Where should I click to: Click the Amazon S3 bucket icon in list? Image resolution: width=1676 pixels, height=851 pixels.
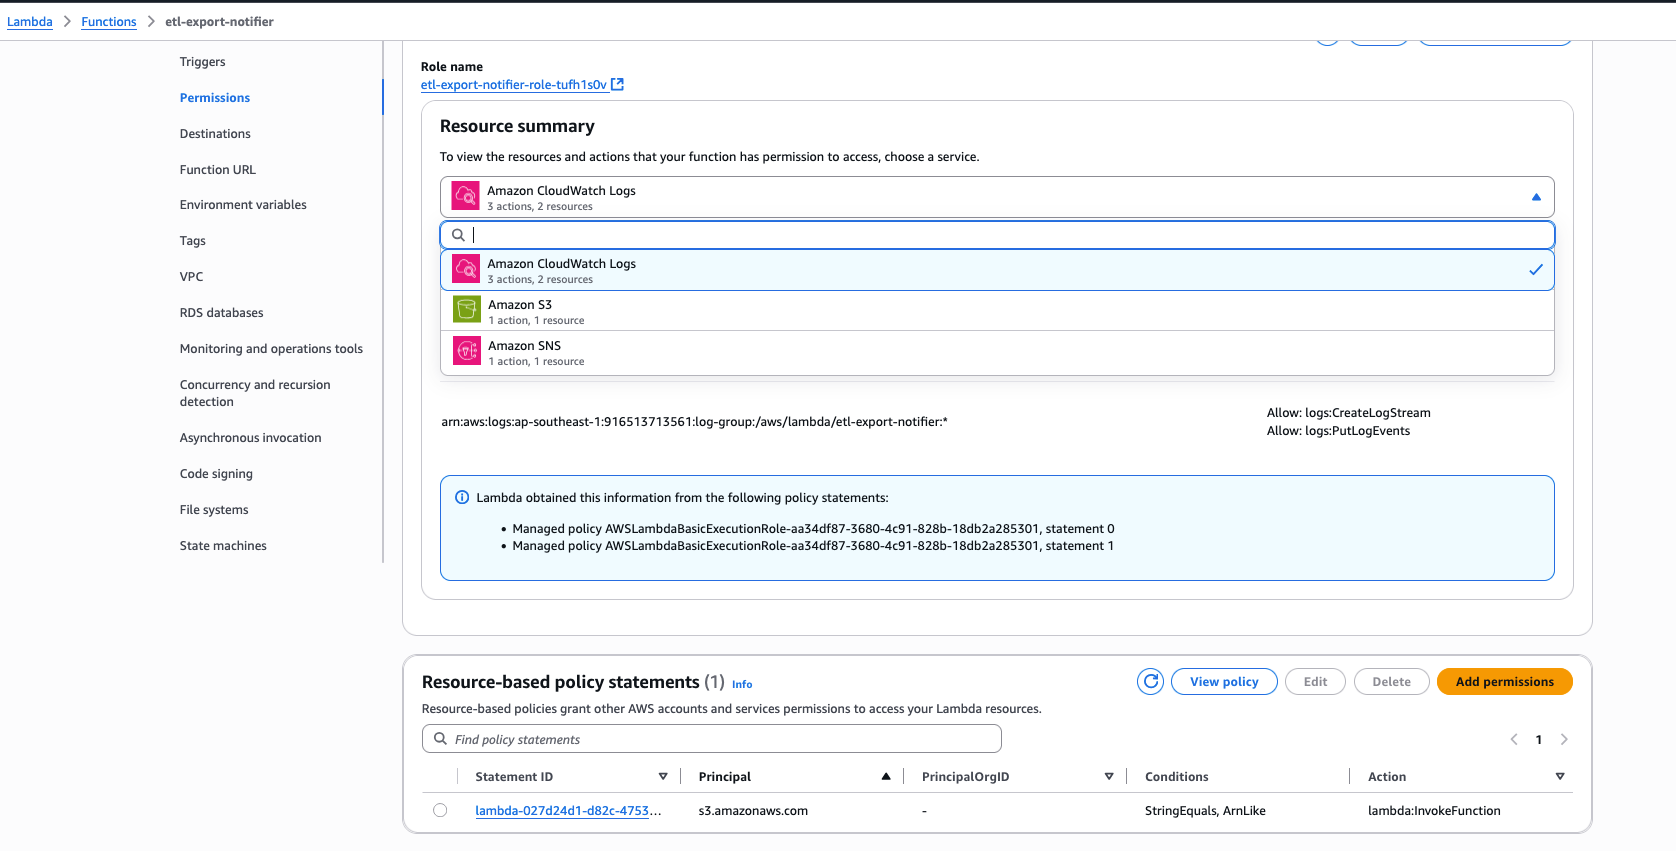467,310
